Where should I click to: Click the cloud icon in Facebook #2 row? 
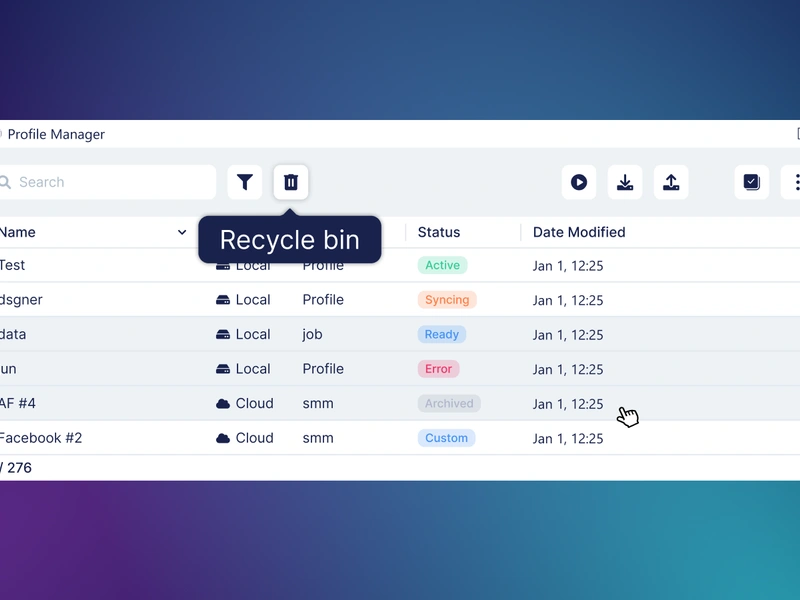223,438
